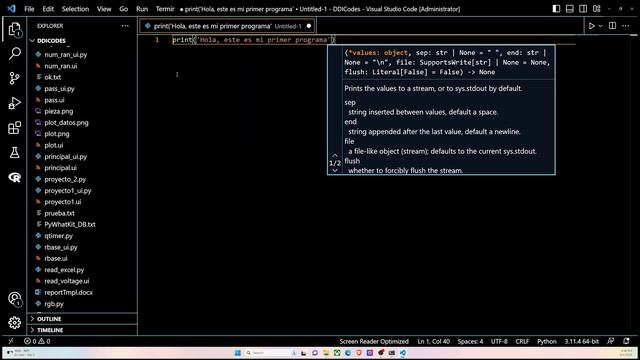The image size is (640, 360).
Task: Click Ln 1, Col 40 cursor position indicator
Action: (433, 341)
